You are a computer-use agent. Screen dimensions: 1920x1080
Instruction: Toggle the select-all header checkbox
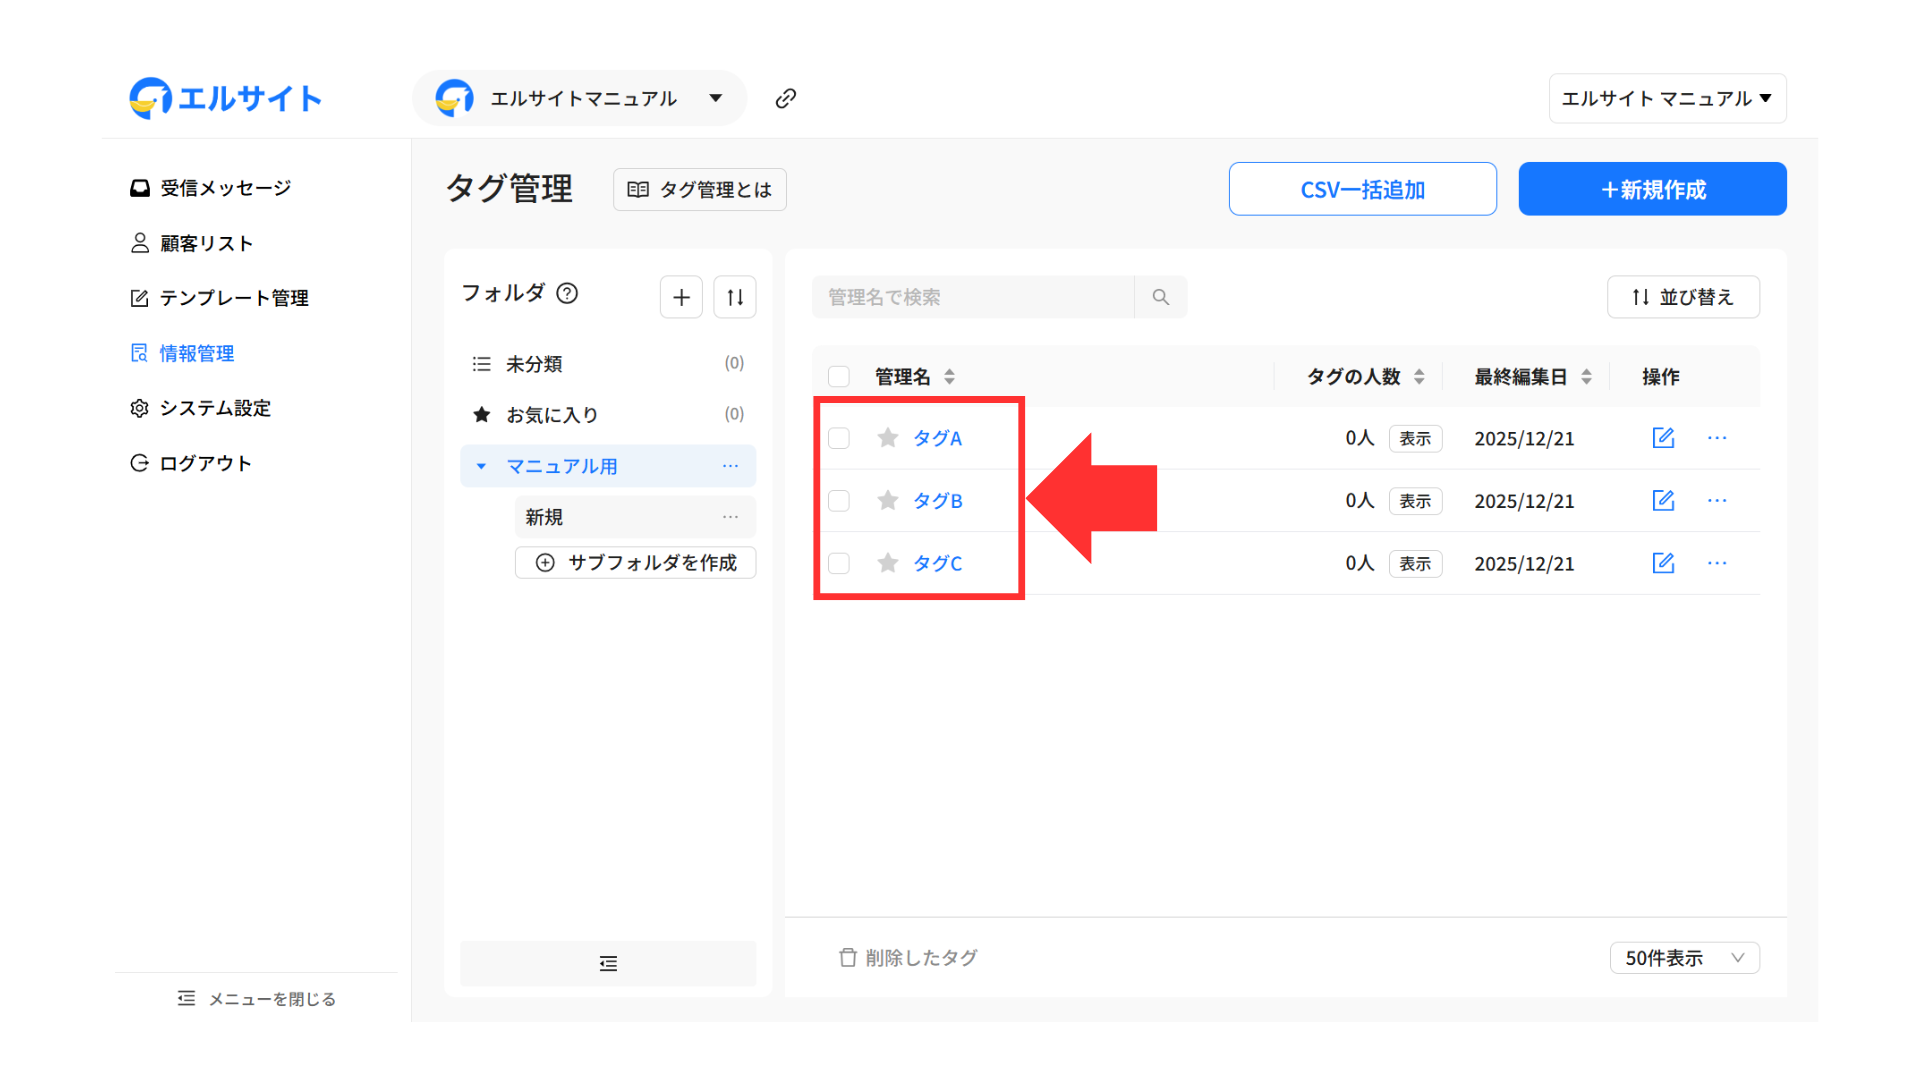click(x=839, y=377)
